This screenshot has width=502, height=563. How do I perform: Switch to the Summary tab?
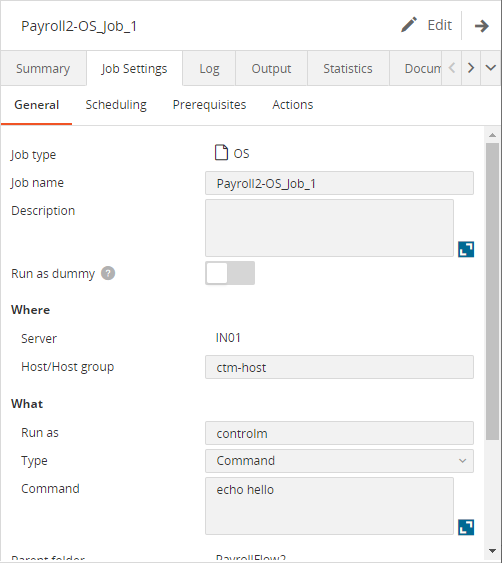click(x=43, y=68)
